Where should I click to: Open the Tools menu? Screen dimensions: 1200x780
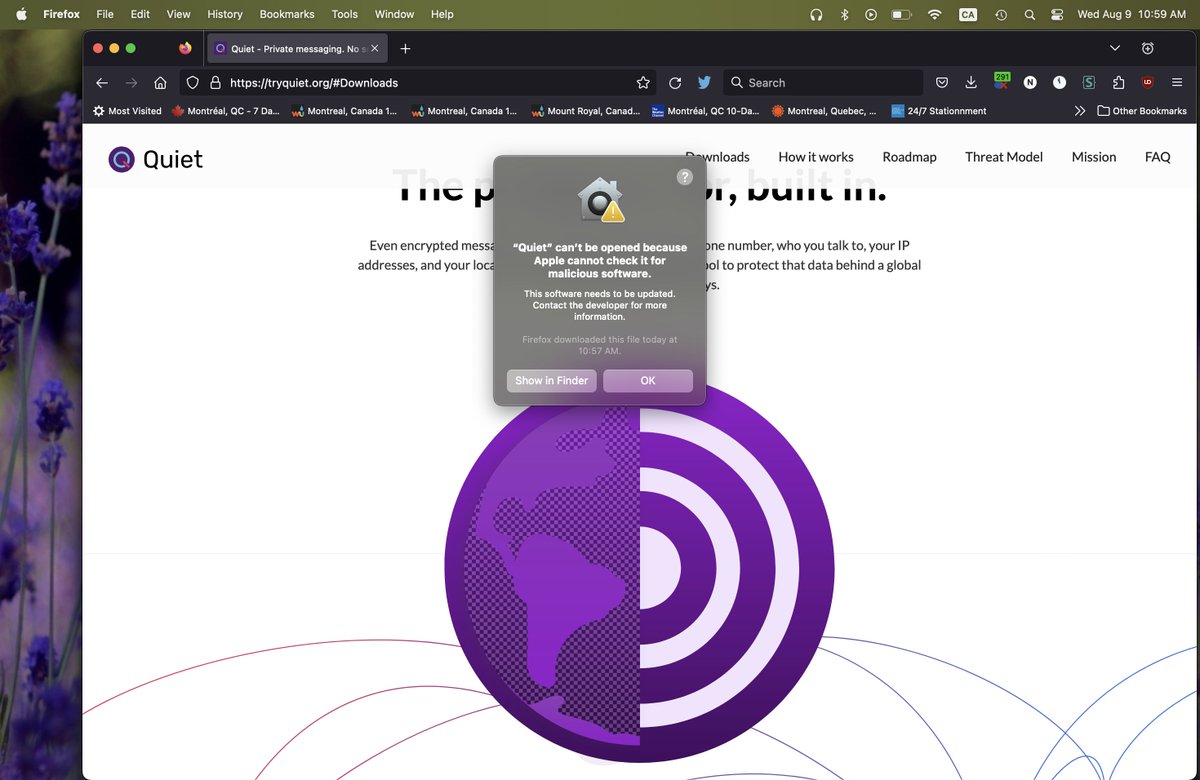pyautogui.click(x=345, y=14)
